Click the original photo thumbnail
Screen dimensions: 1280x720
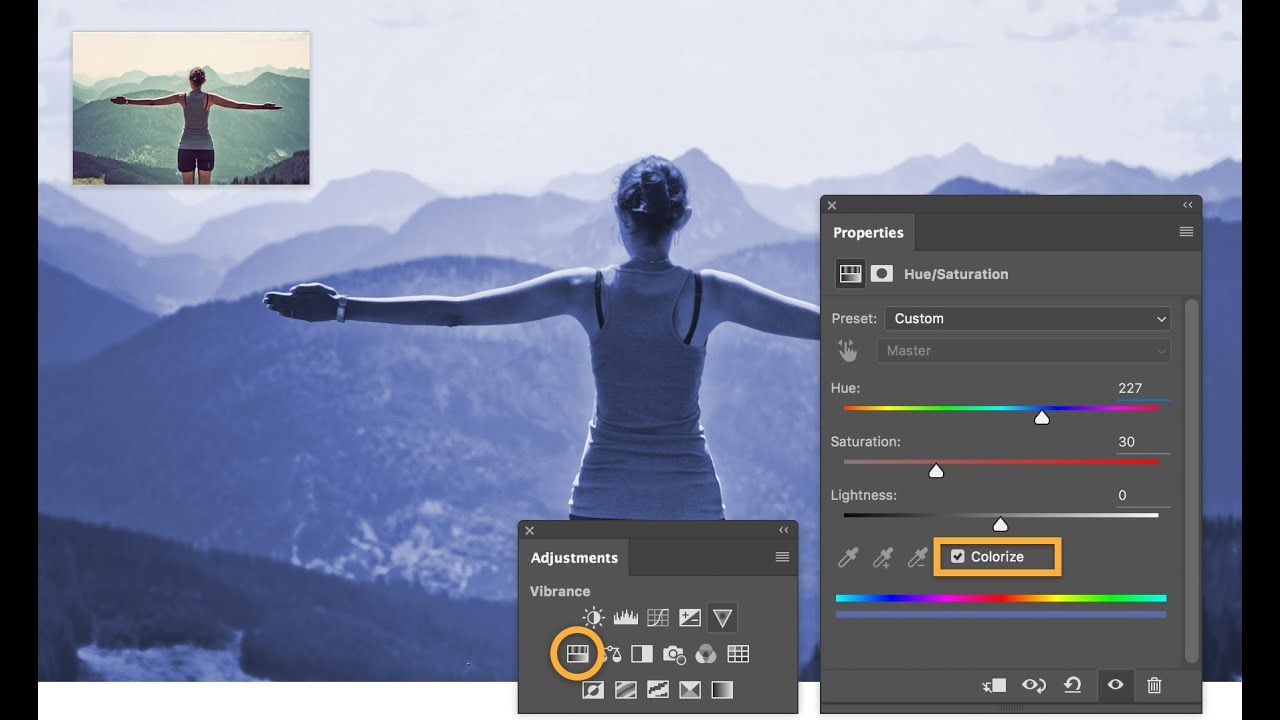pos(191,108)
